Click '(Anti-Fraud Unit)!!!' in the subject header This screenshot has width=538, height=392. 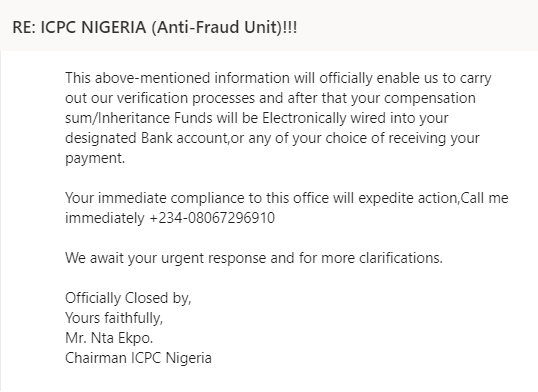pos(224,27)
